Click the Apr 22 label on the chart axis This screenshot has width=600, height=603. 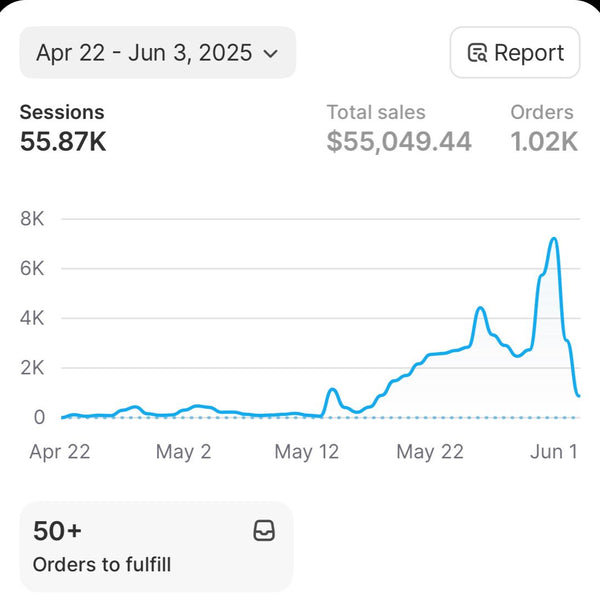(x=60, y=452)
